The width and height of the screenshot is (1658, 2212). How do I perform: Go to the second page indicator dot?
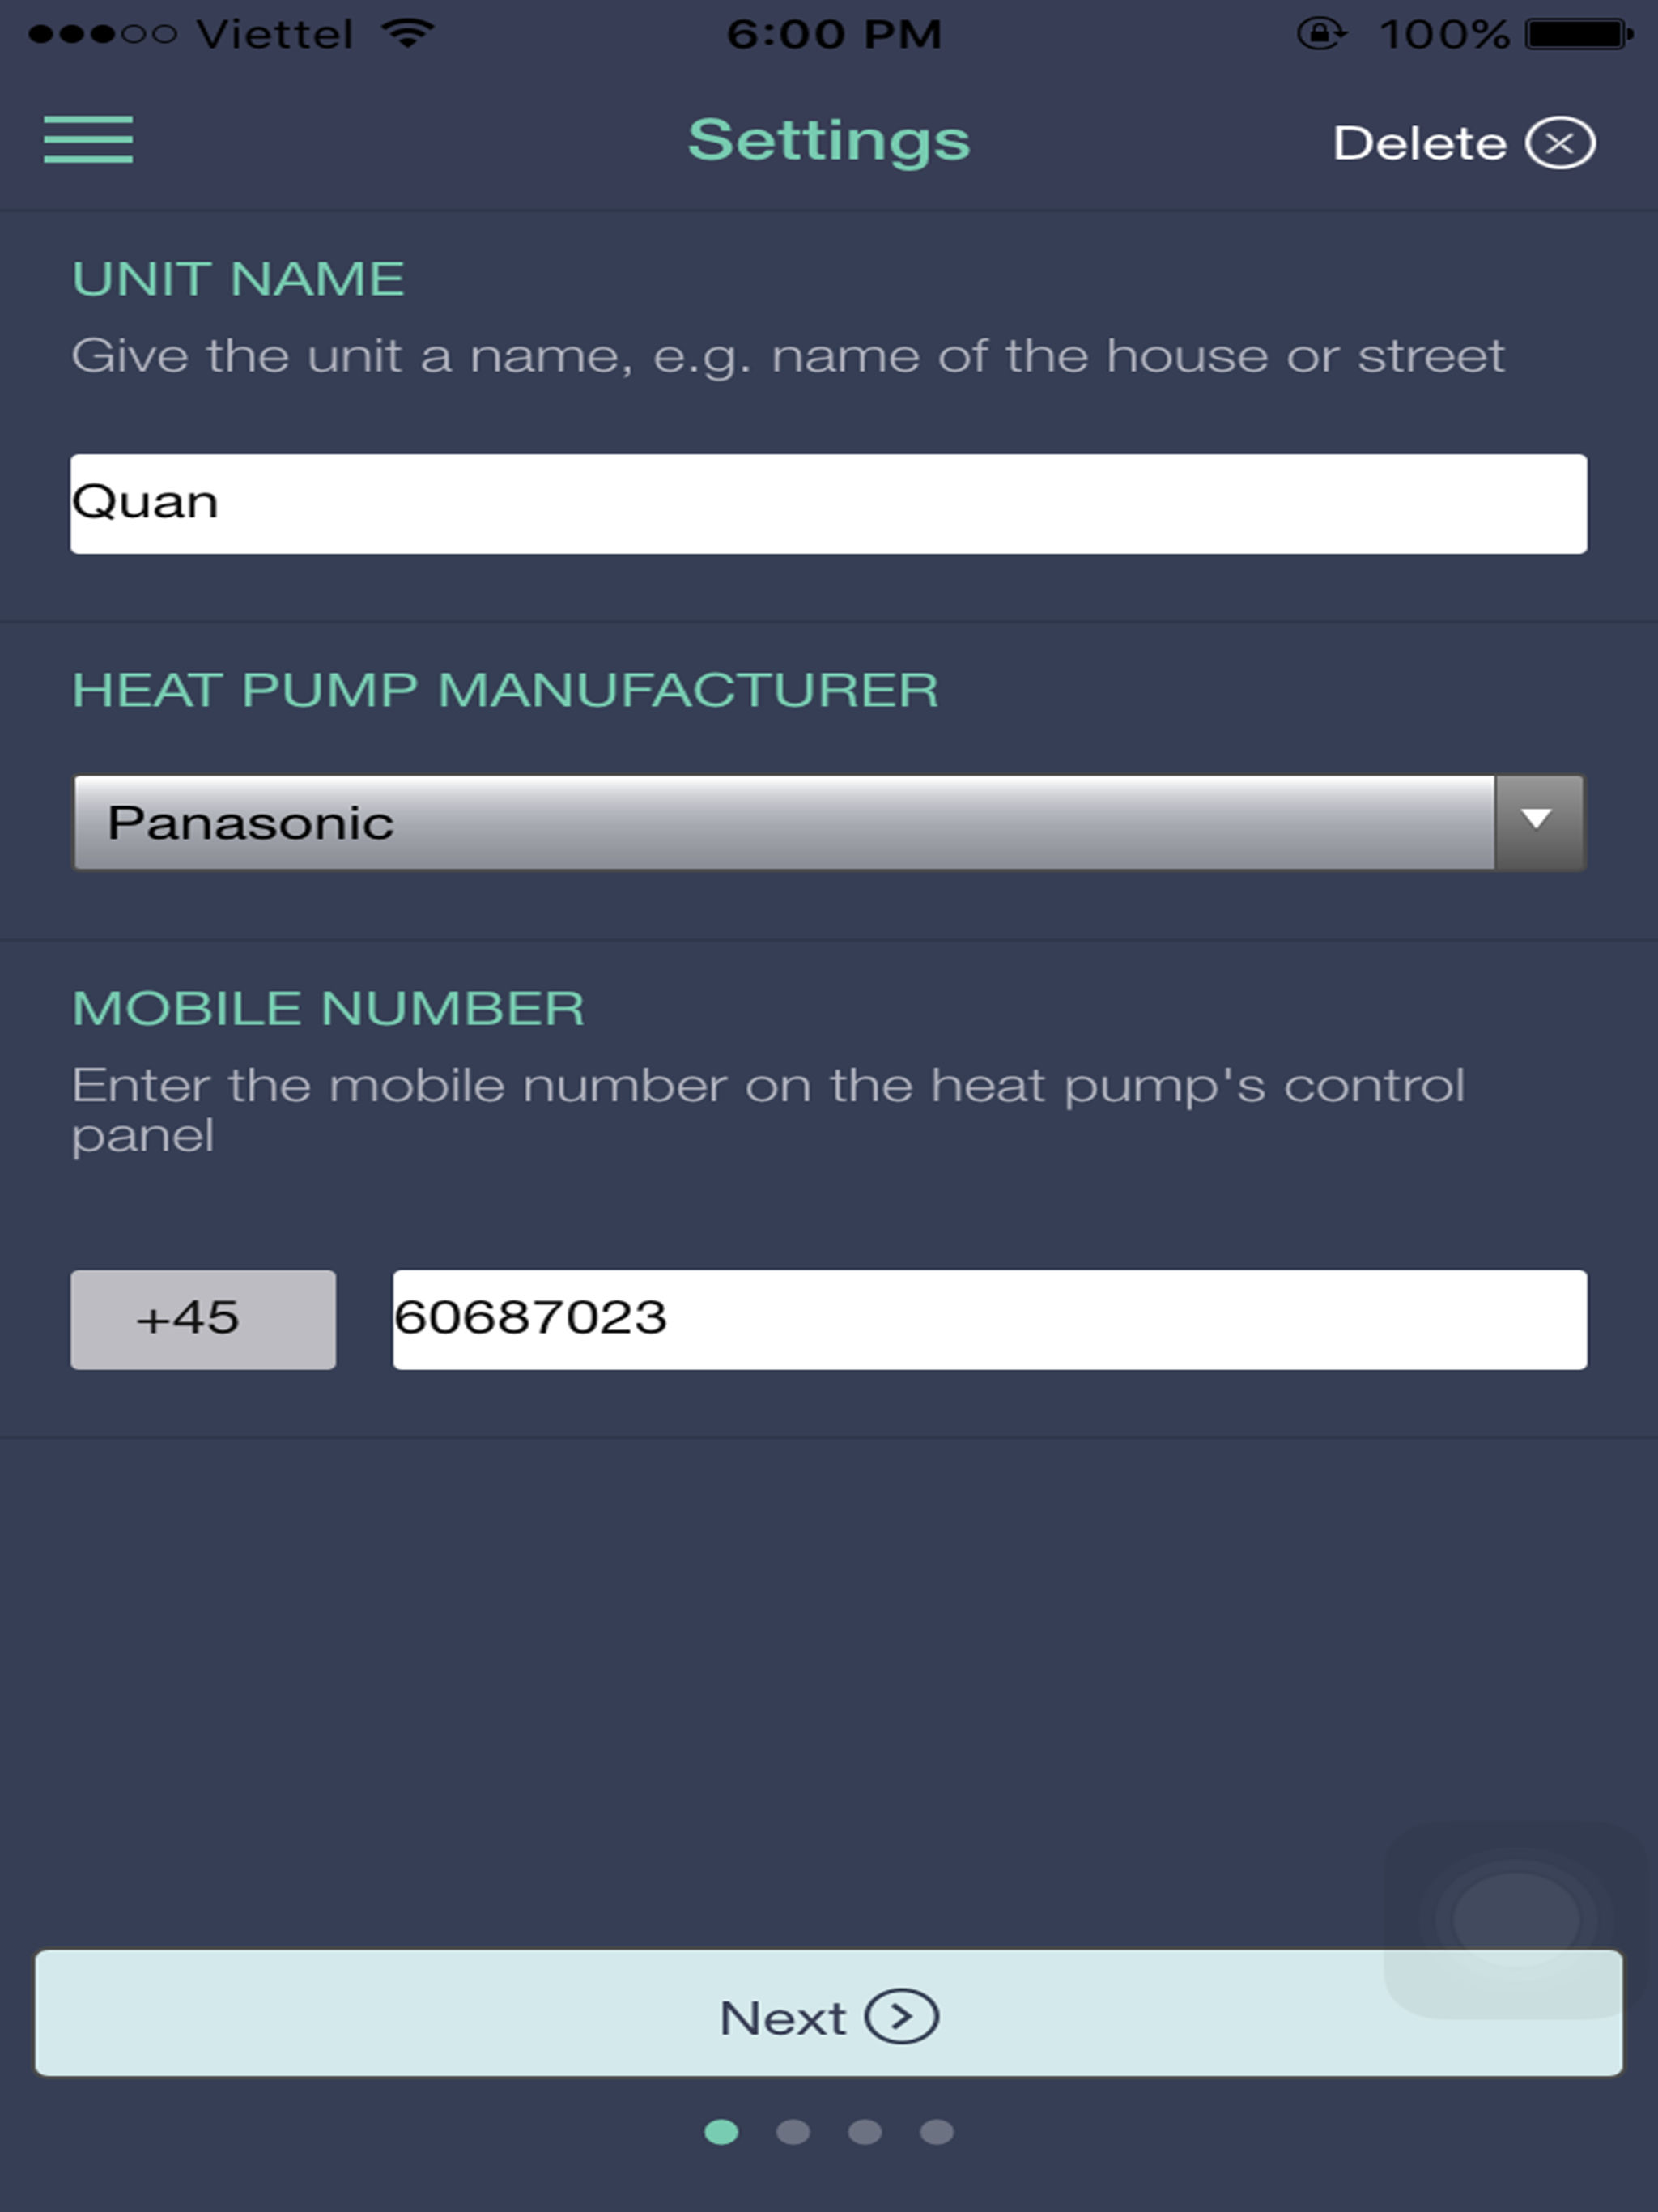[793, 2133]
